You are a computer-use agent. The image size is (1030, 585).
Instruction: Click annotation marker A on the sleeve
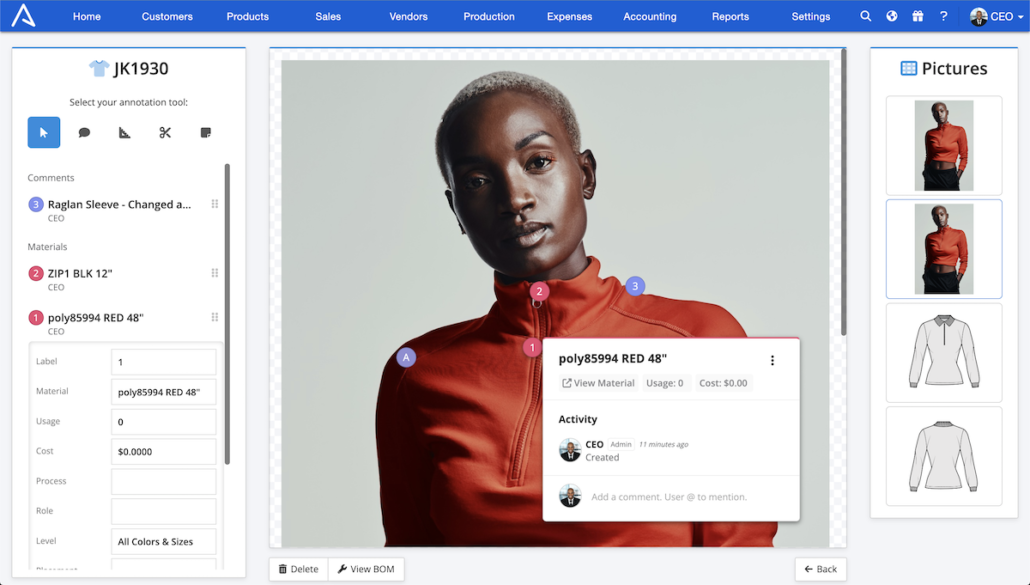point(406,358)
